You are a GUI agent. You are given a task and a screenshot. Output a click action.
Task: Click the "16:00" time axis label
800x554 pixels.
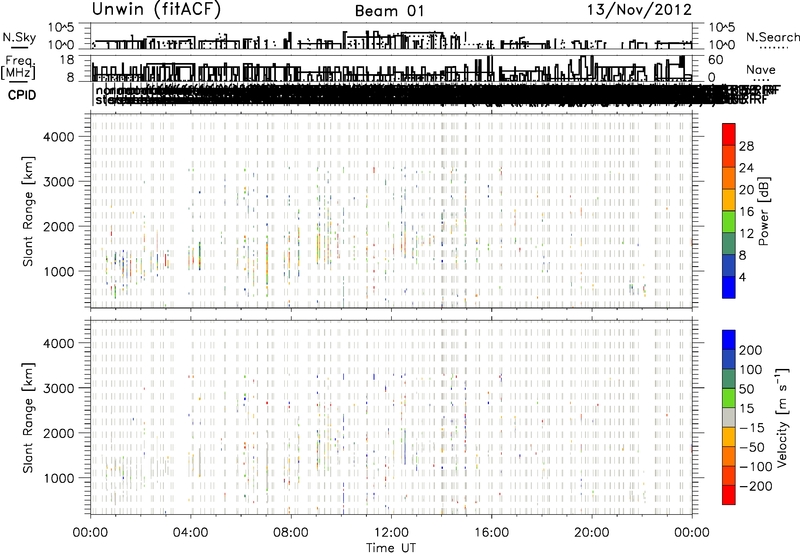pyautogui.click(x=491, y=533)
